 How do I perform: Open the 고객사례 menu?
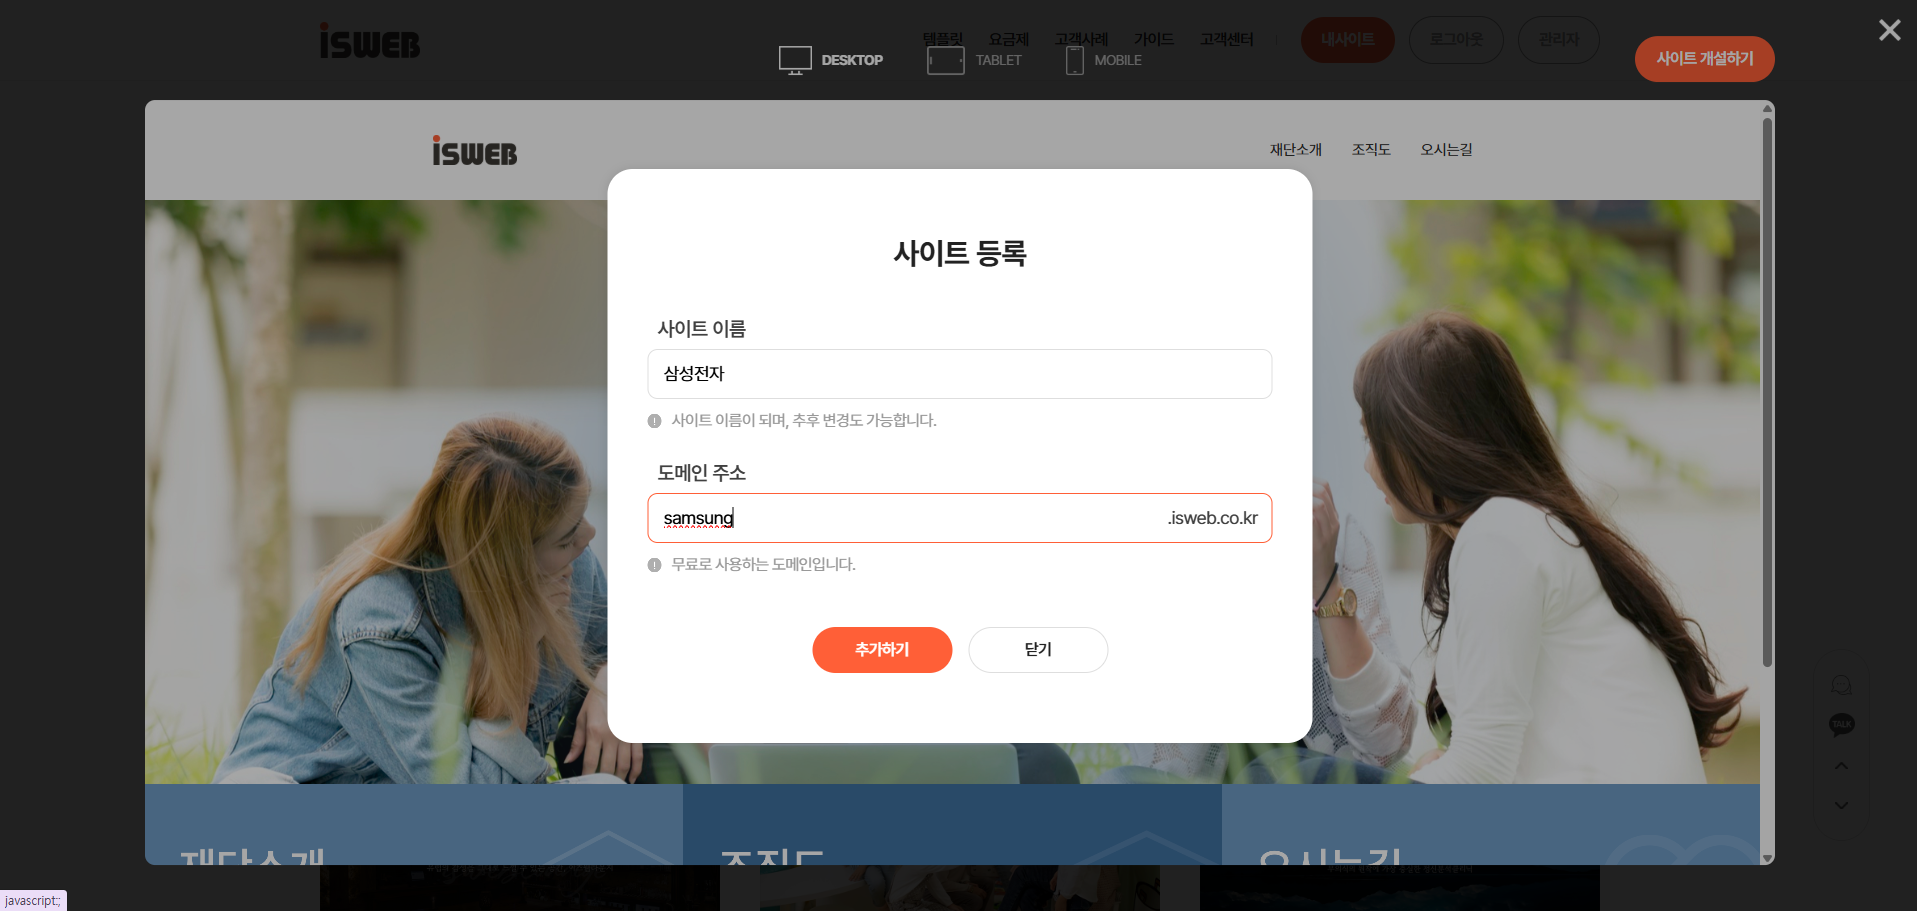[1081, 39]
